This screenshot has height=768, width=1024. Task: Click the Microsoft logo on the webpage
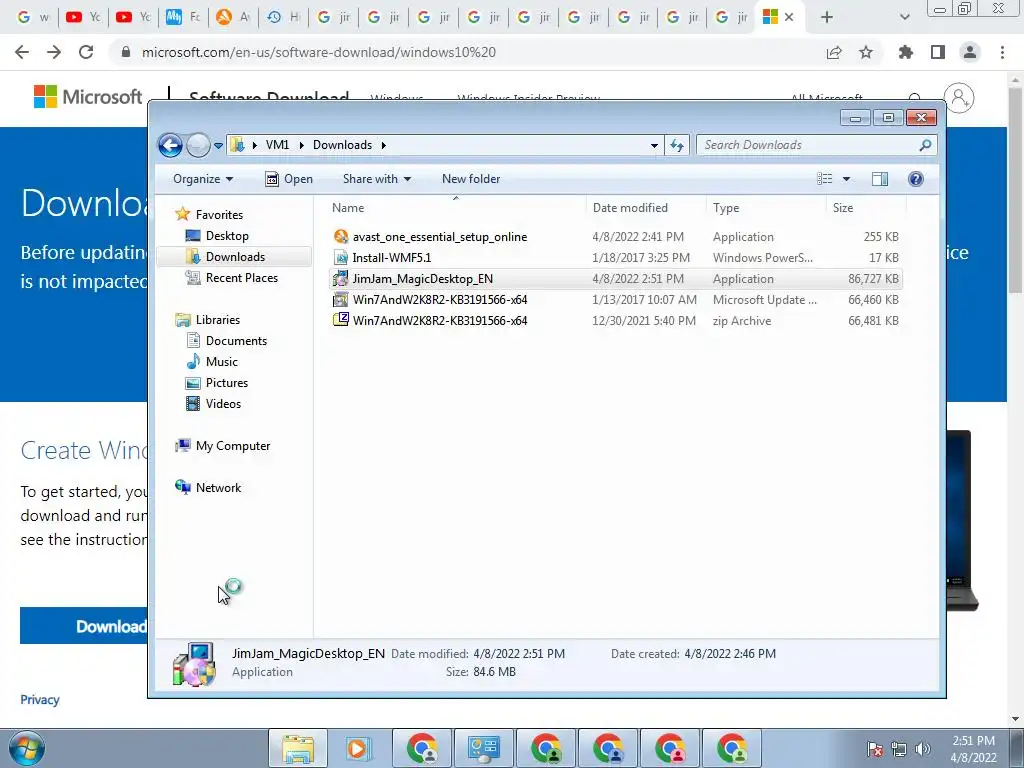88,97
